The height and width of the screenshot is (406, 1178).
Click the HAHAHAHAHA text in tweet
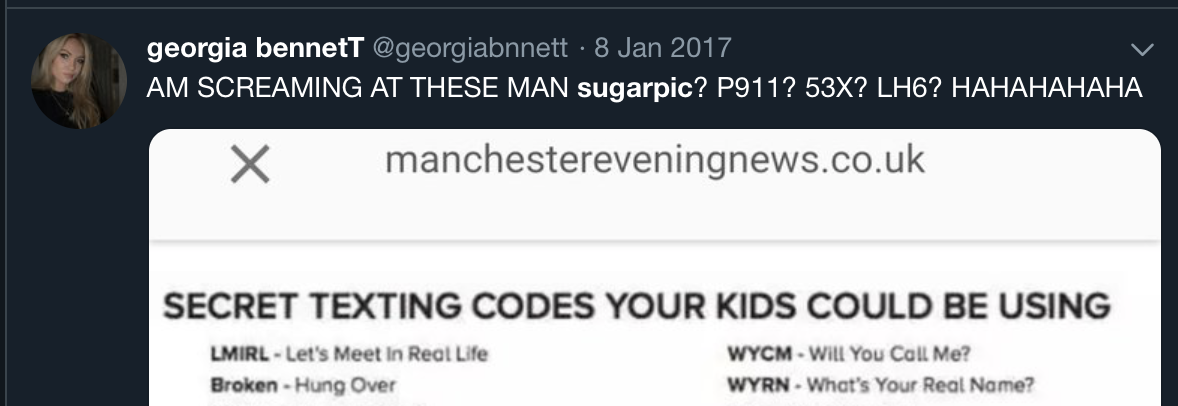coord(1047,88)
